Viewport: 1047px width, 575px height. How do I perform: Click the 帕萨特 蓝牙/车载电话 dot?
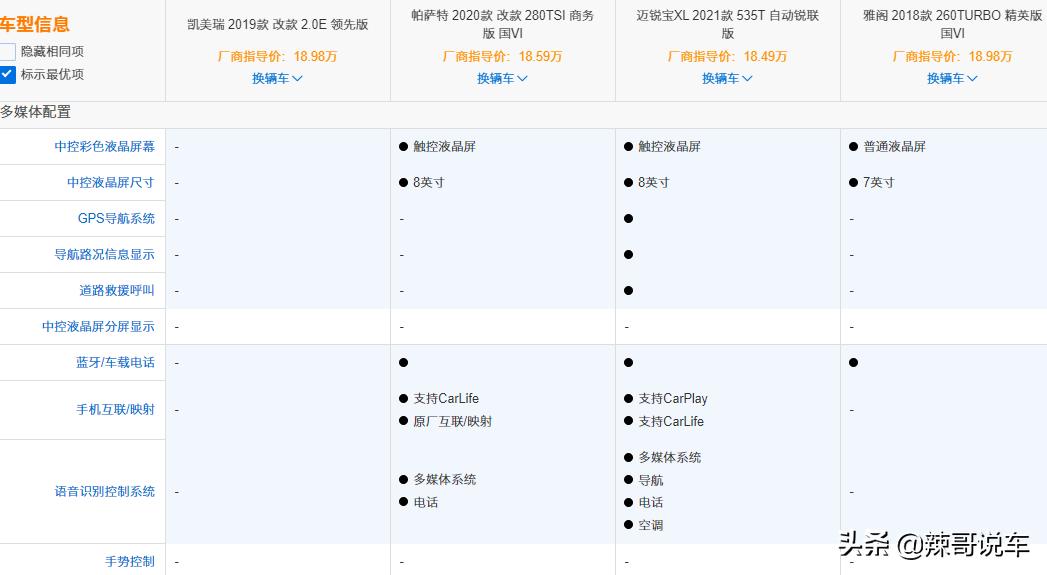[403, 363]
